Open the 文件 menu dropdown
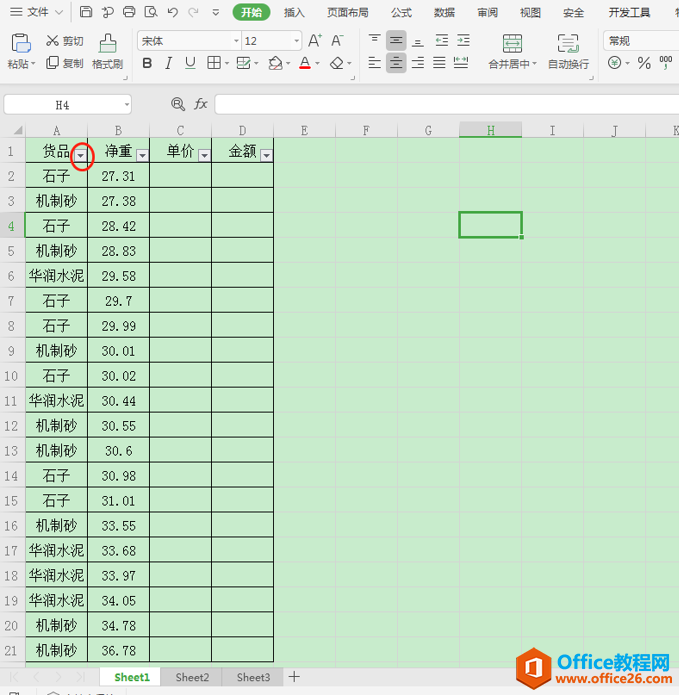Screen dimensions: 679x696 37,12
